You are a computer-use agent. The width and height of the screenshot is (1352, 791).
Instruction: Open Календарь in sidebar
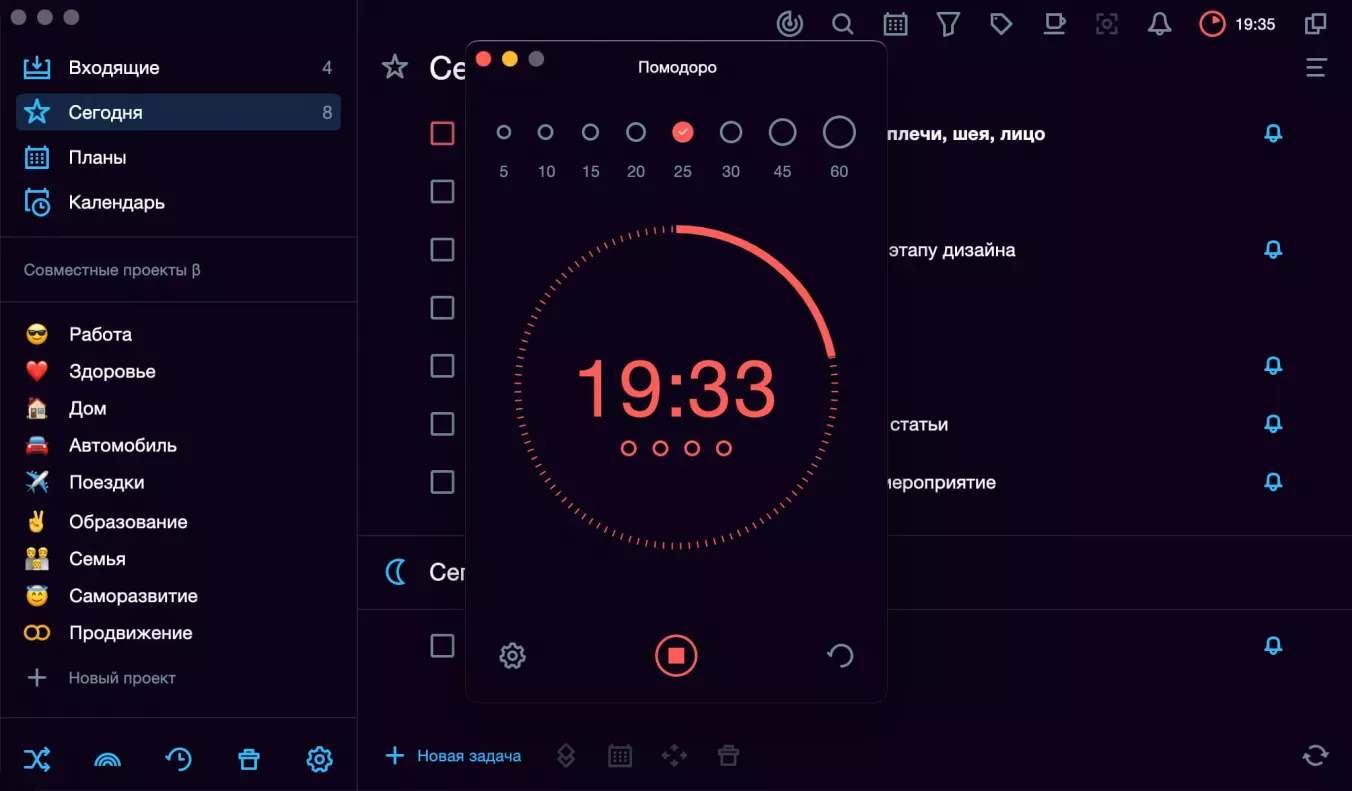coord(178,202)
